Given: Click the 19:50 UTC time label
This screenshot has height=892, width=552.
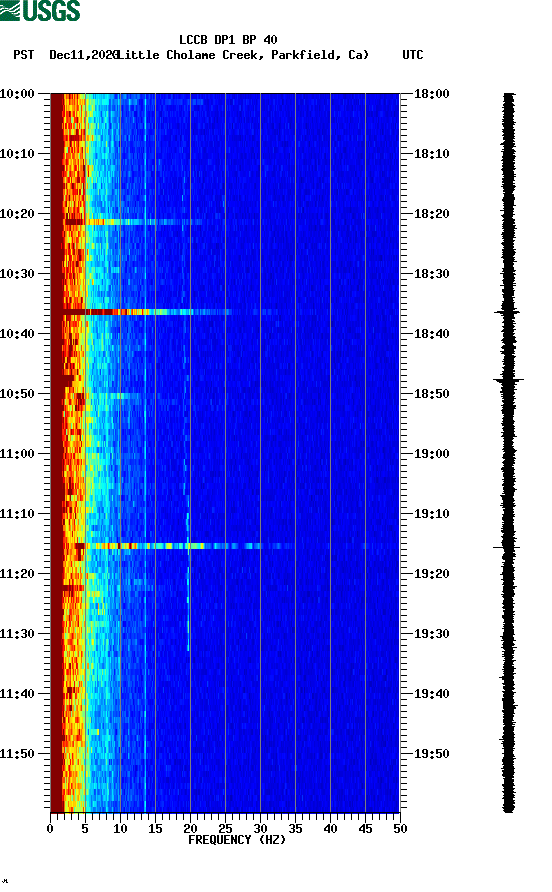Looking at the screenshot, I should pos(431,754).
